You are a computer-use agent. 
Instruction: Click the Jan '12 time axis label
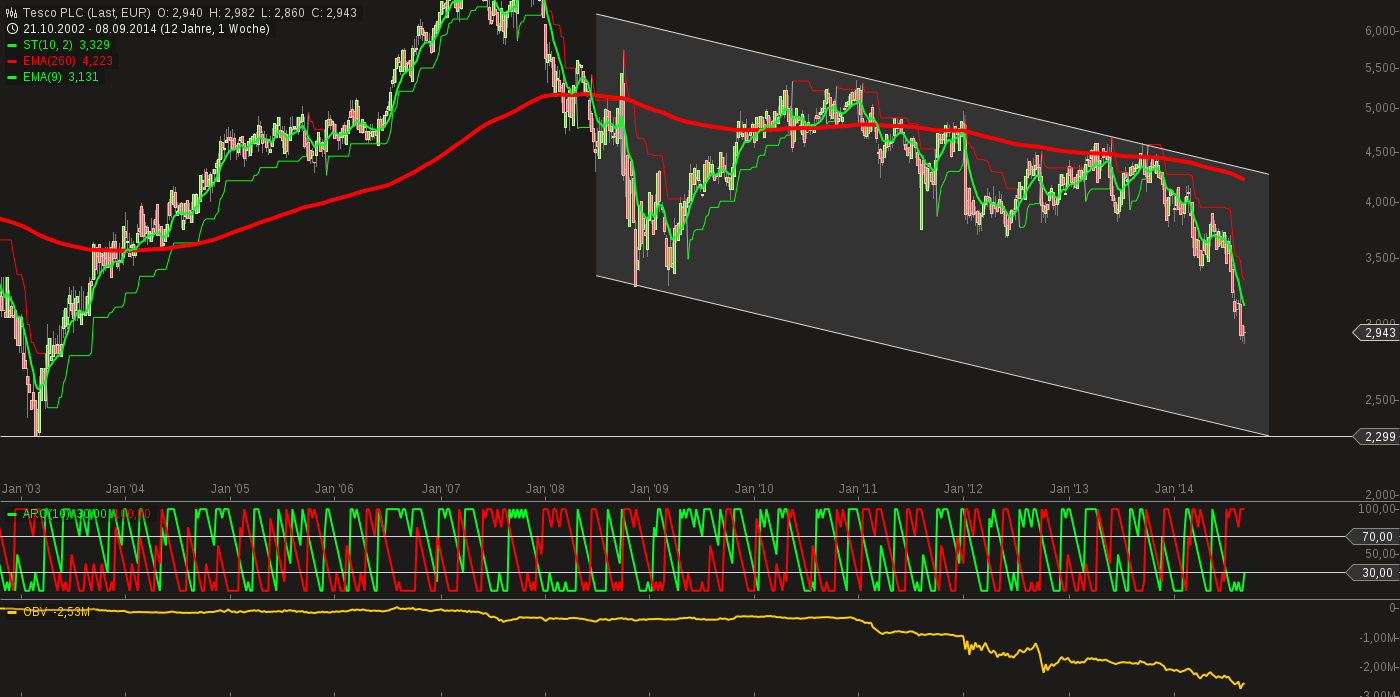[964, 489]
